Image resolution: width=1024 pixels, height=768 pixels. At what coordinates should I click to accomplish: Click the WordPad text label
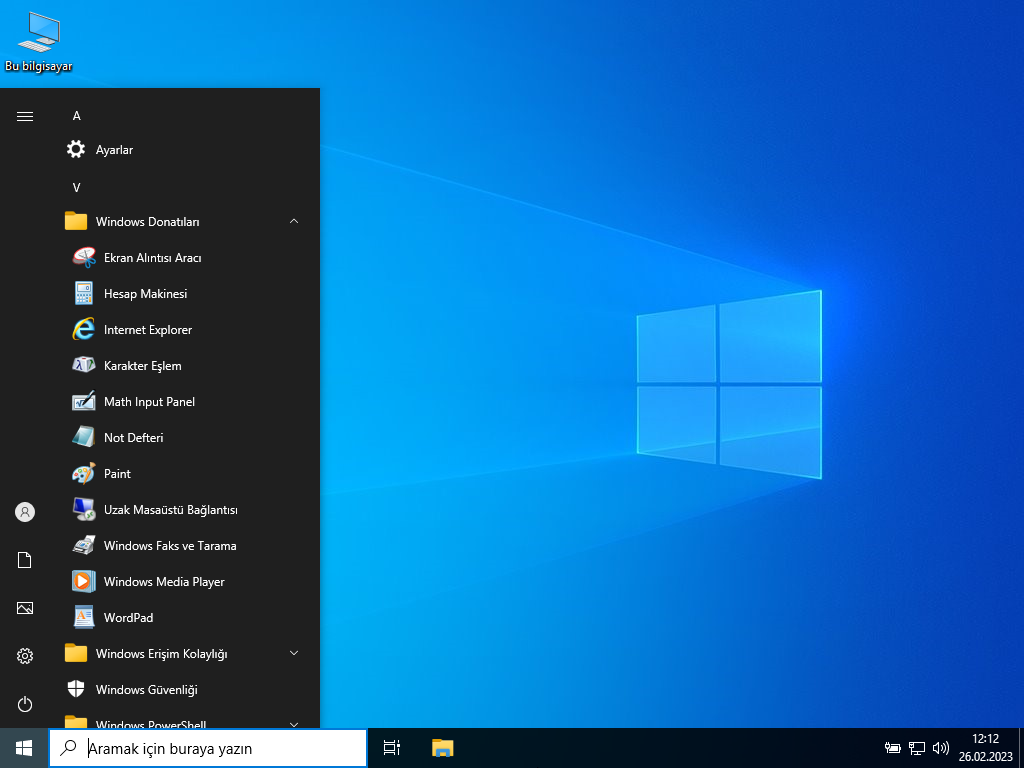129,617
